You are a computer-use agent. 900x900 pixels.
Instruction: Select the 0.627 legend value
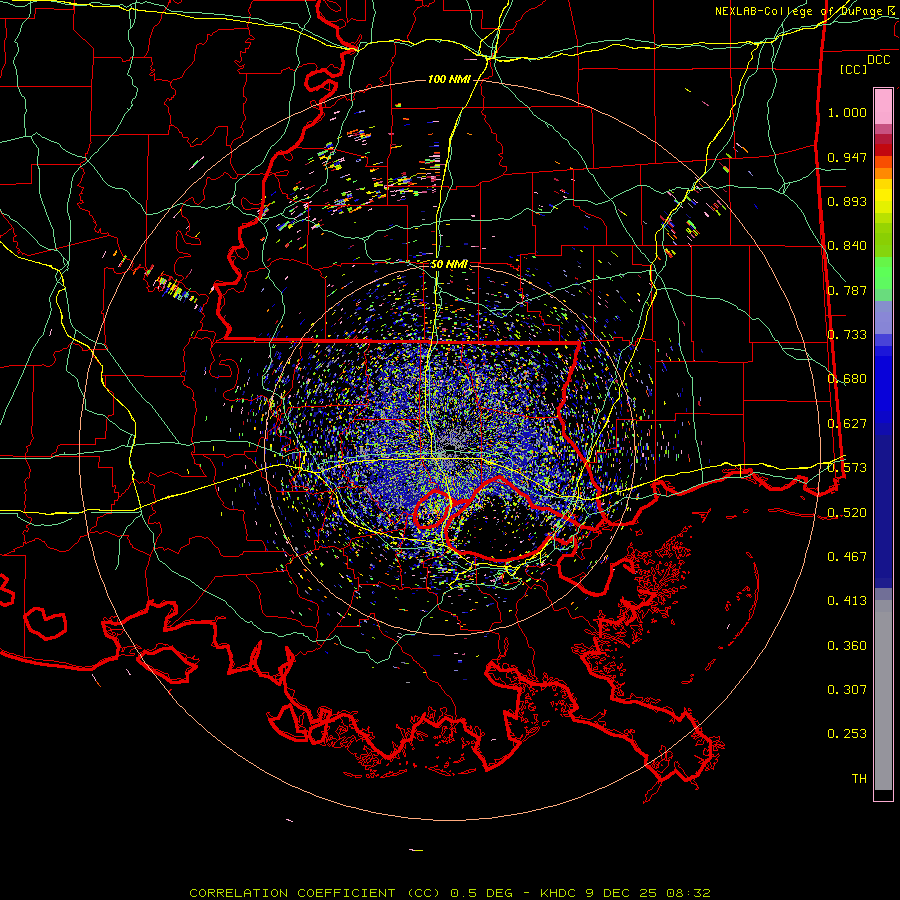point(847,424)
